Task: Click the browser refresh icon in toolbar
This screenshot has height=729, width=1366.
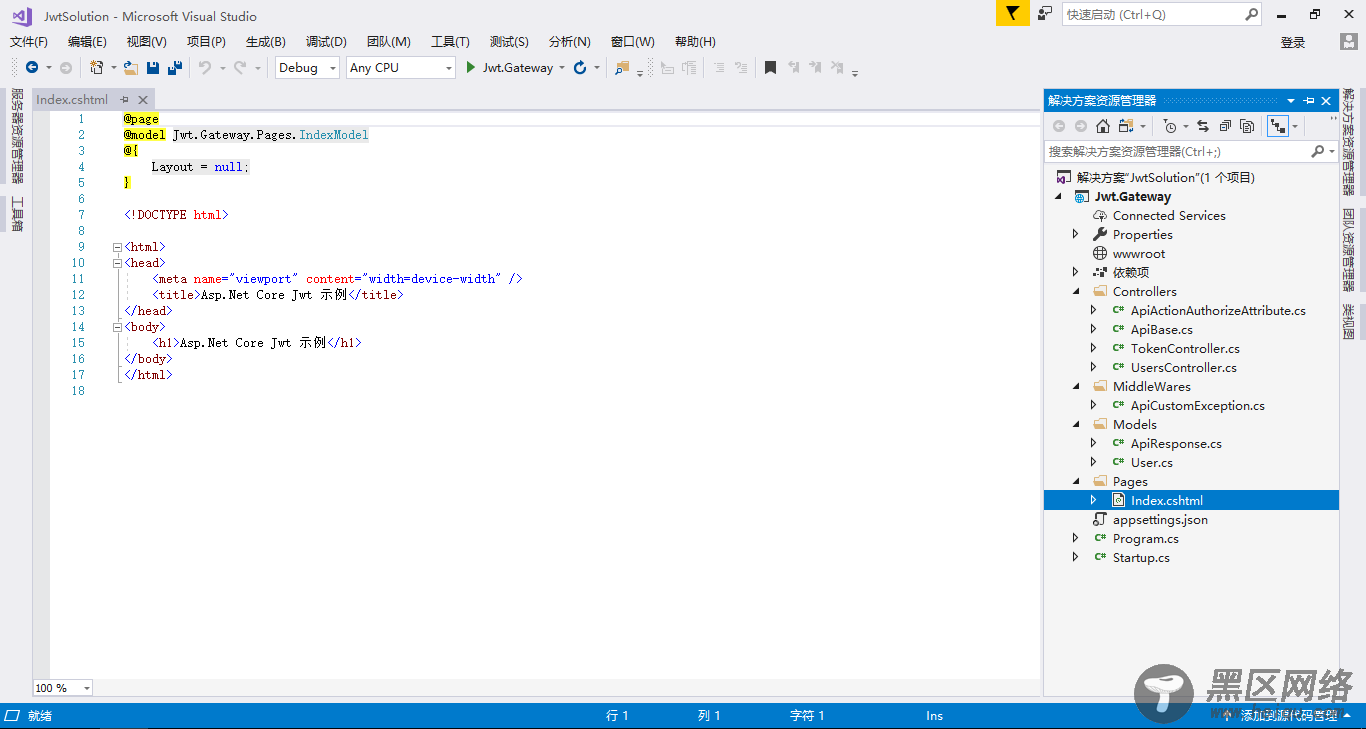Action: (x=580, y=68)
